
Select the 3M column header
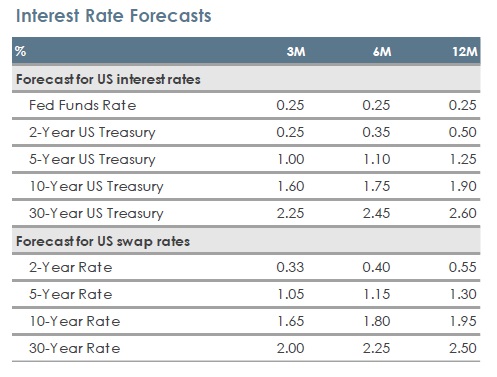click(296, 52)
